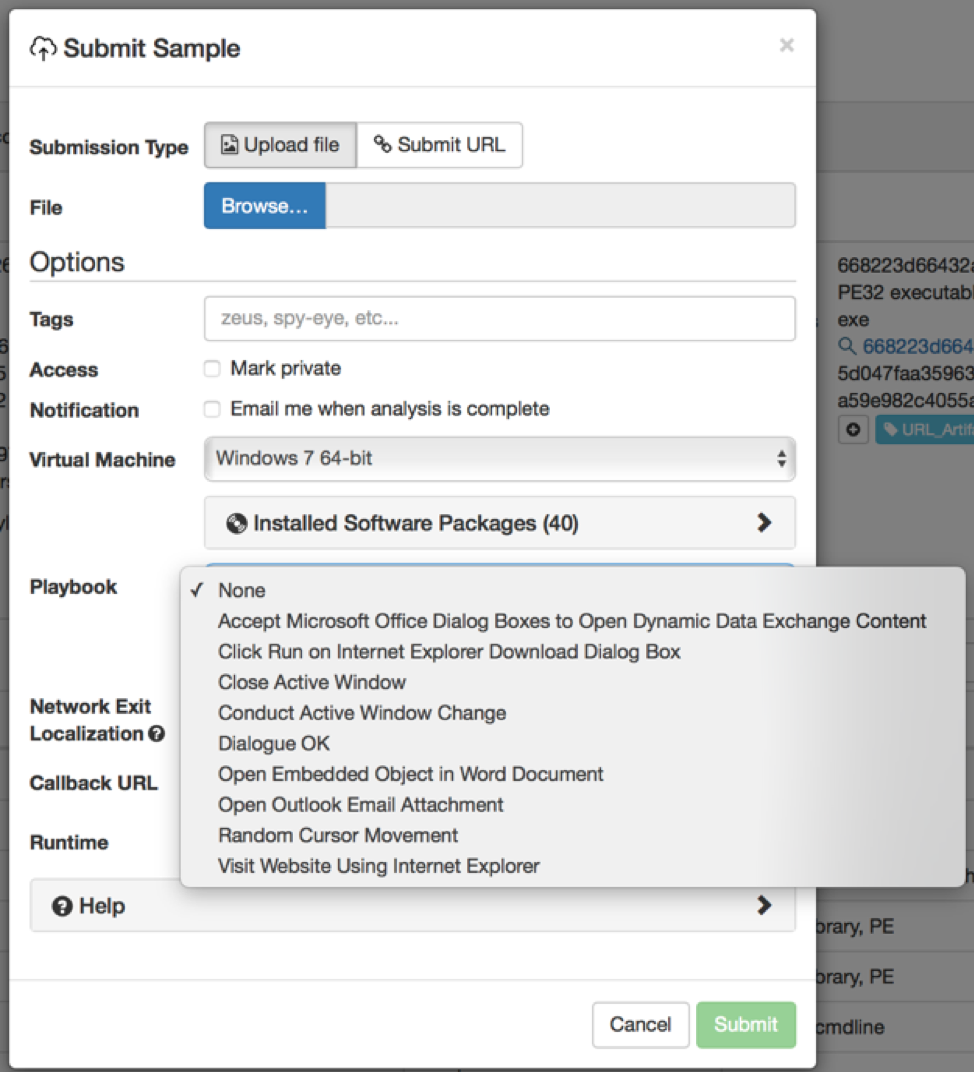The width and height of the screenshot is (974, 1072).
Task: Expand Installed Software Packages chevron
Action: click(764, 522)
